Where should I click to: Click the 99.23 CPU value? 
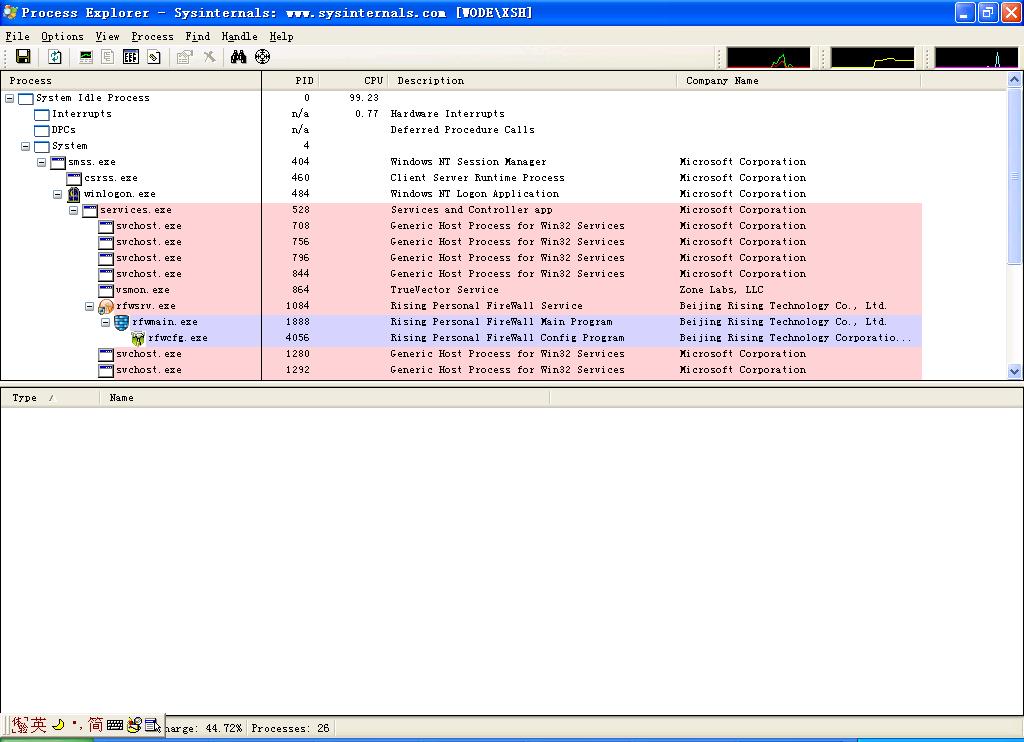[364, 98]
